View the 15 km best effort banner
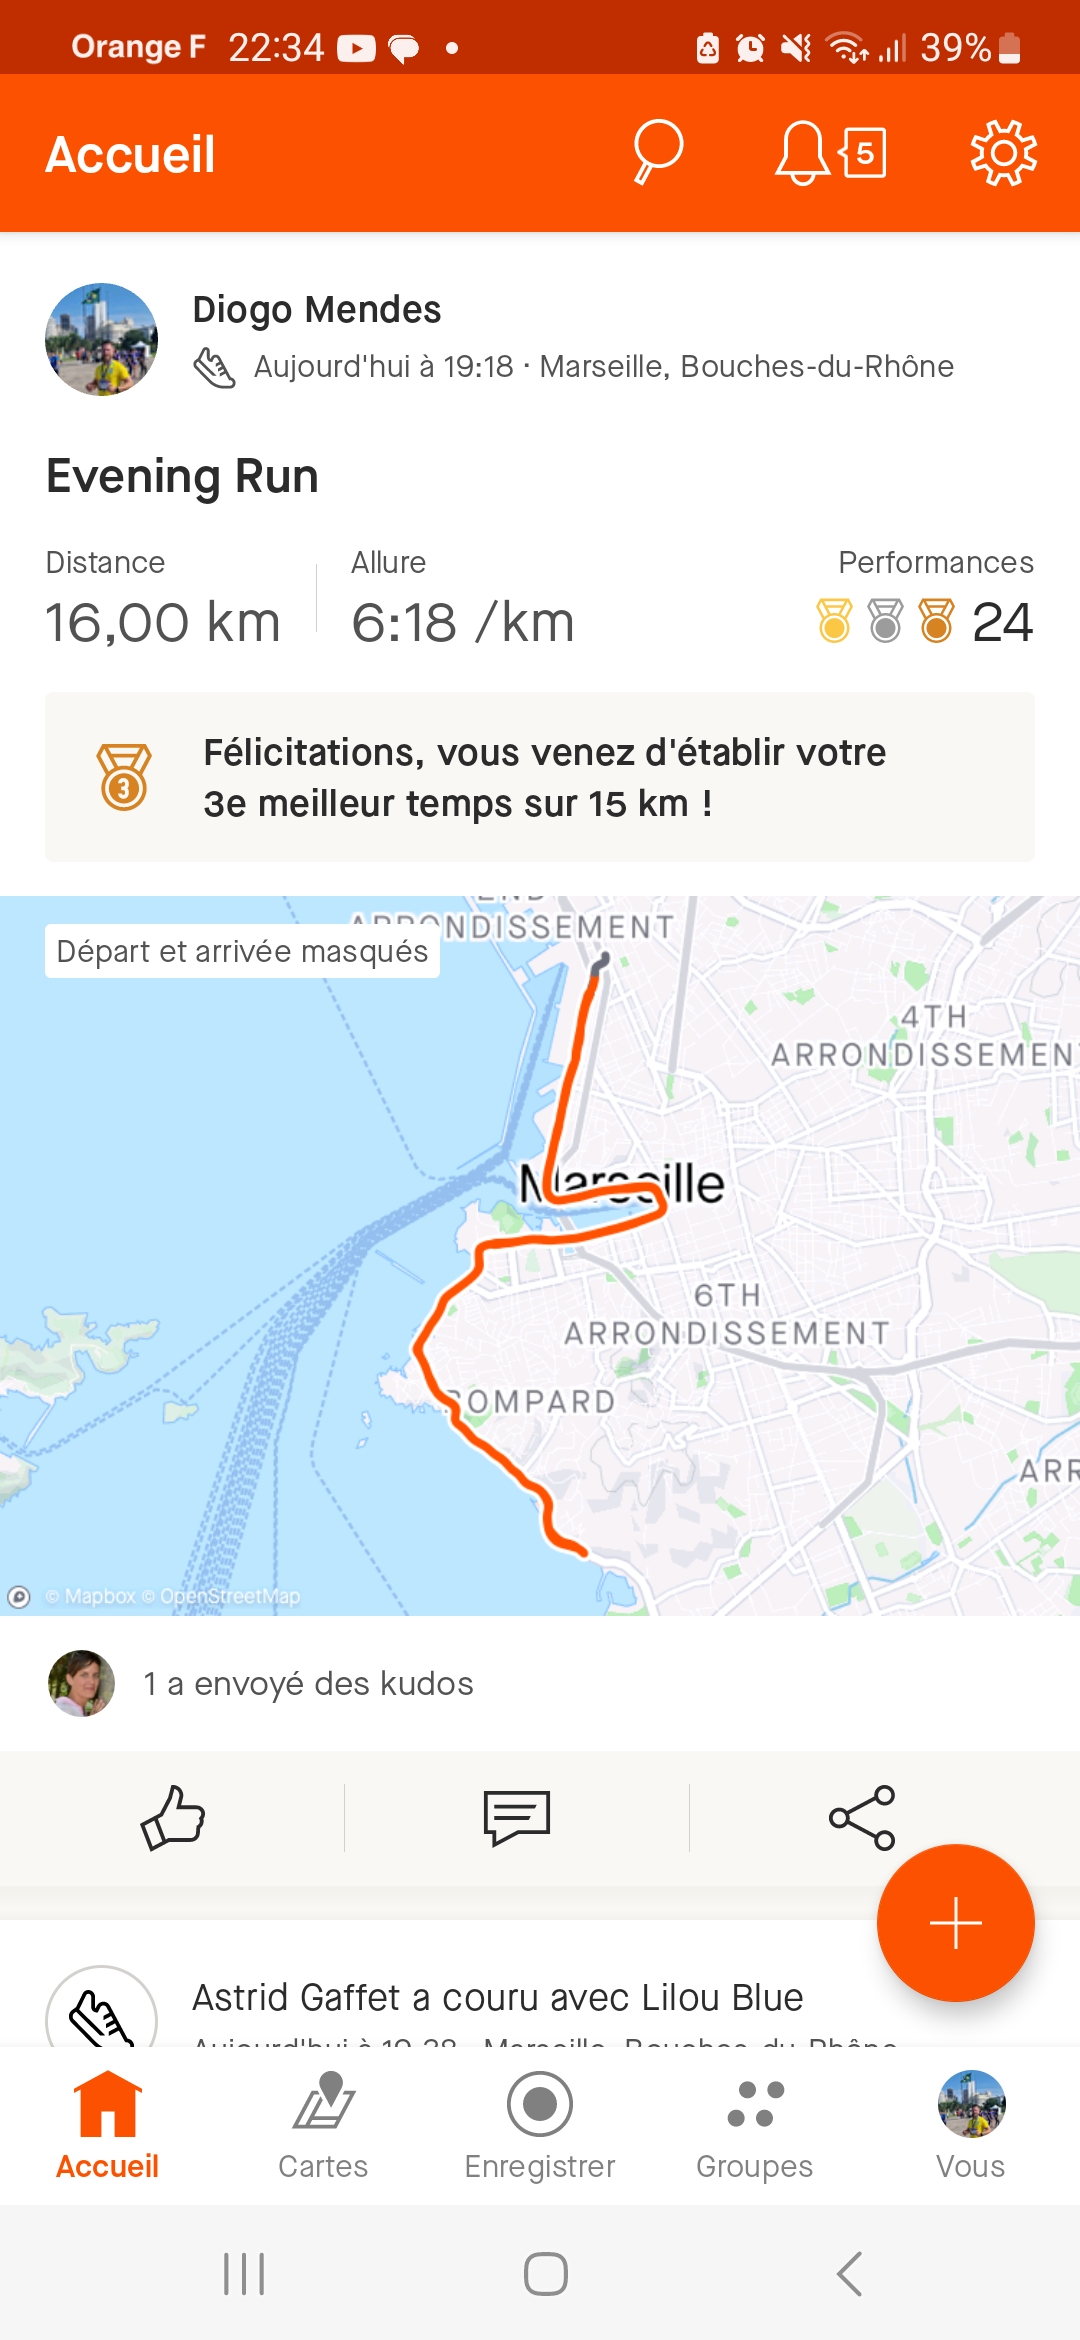This screenshot has width=1080, height=2340. [540, 777]
